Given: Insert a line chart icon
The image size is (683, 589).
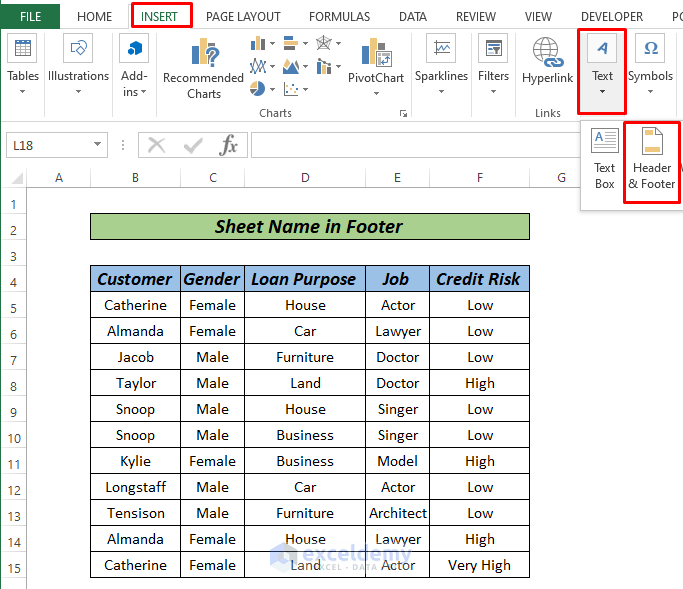Looking at the screenshot, I should point(258,66).
